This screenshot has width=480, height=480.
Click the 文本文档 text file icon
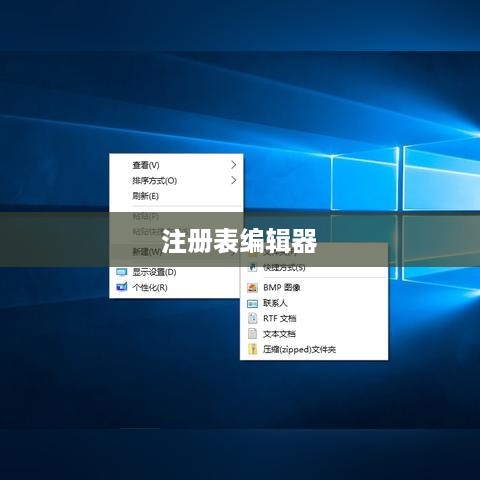tap(253, 334)
